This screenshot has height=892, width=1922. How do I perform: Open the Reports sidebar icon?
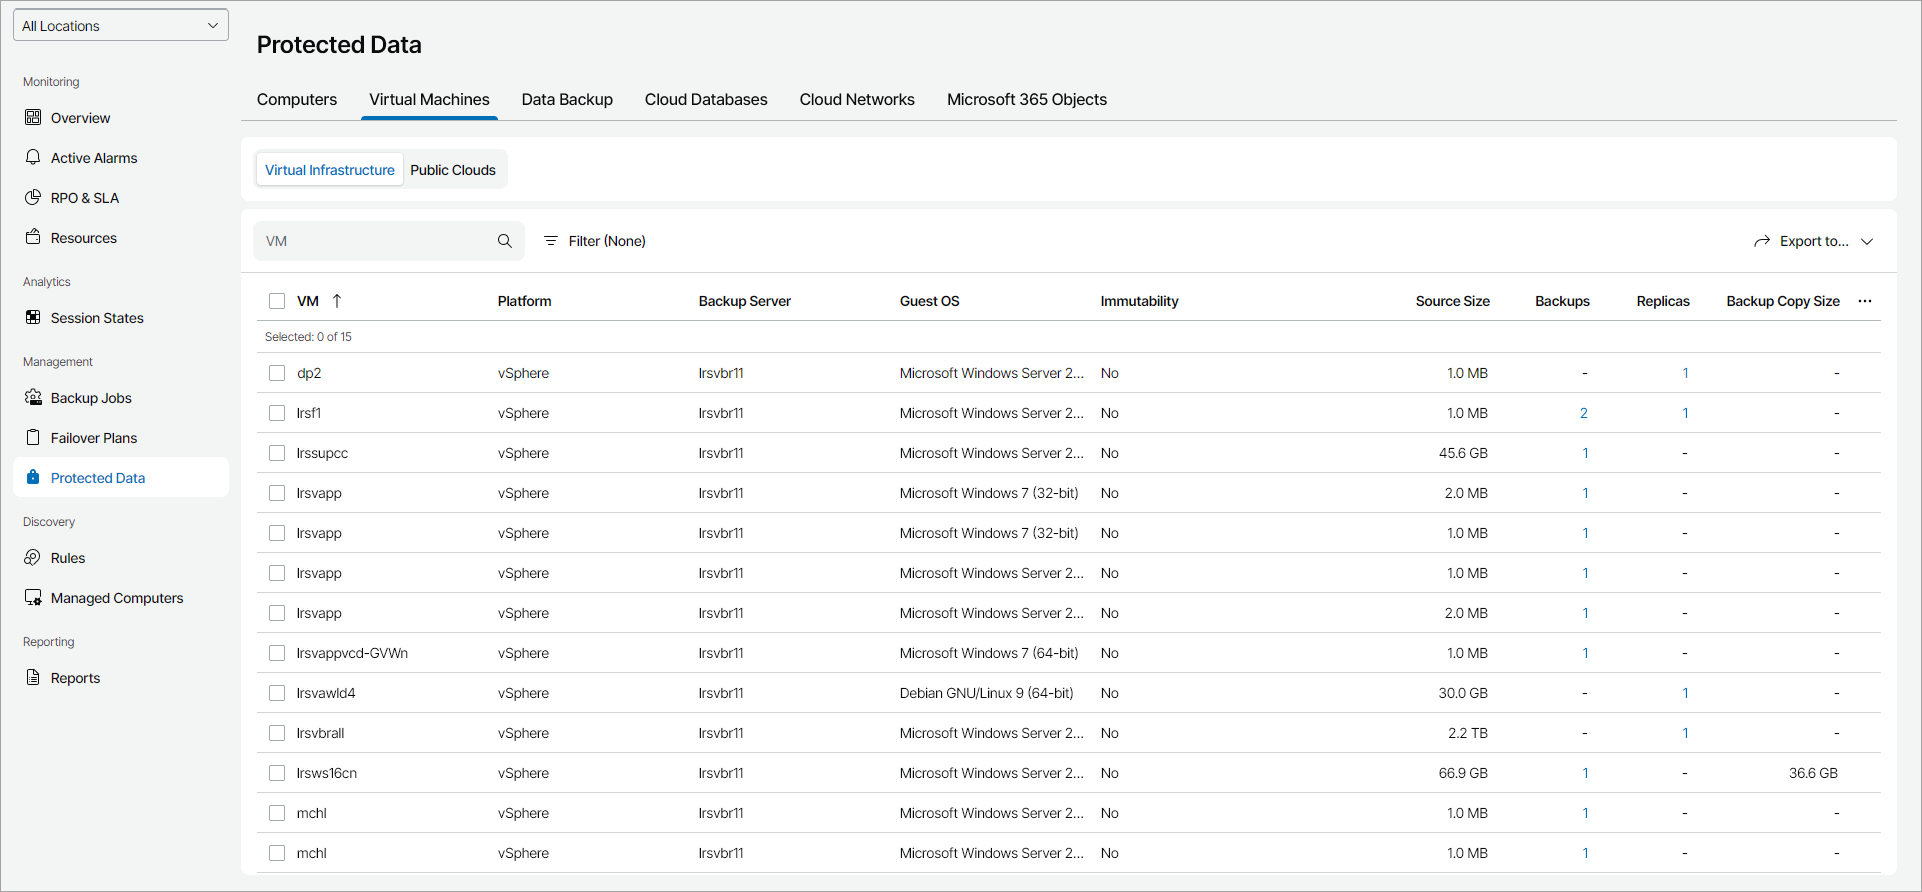click(x=33, y=677)
